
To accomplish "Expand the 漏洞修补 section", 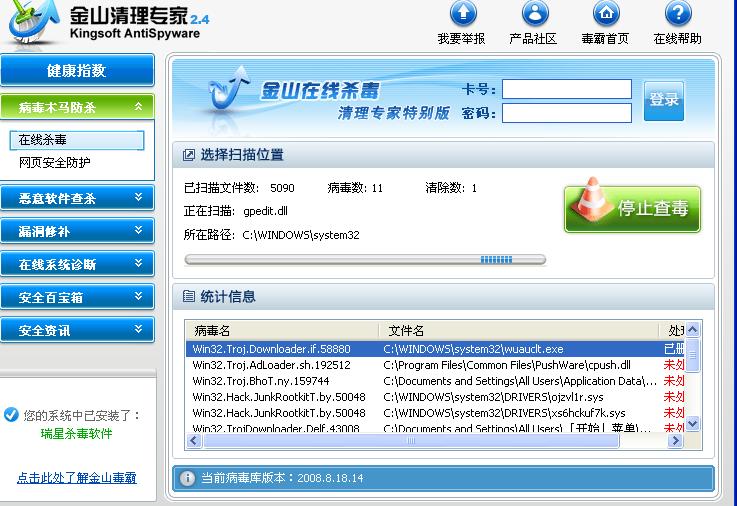I will coord(77,231).
